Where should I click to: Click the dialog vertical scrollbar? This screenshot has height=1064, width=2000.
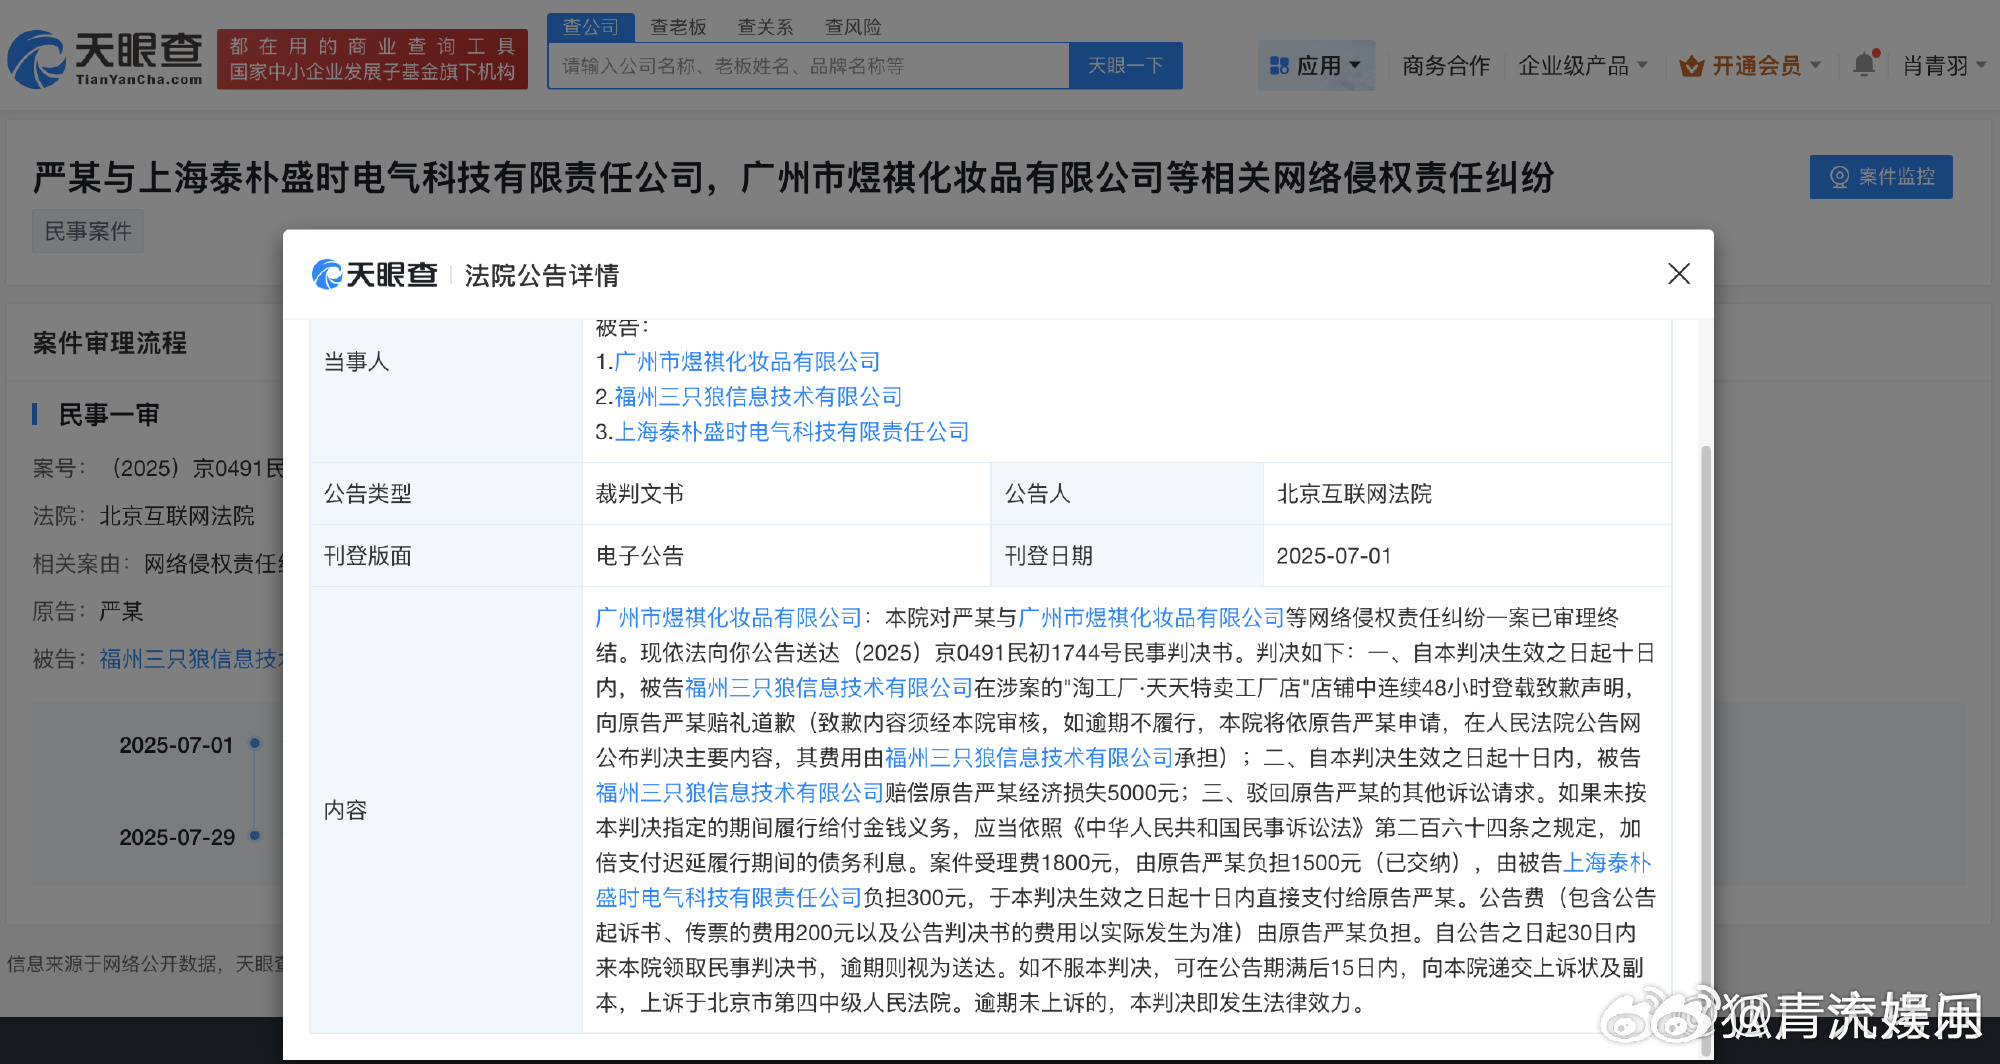coord(1706,750)
